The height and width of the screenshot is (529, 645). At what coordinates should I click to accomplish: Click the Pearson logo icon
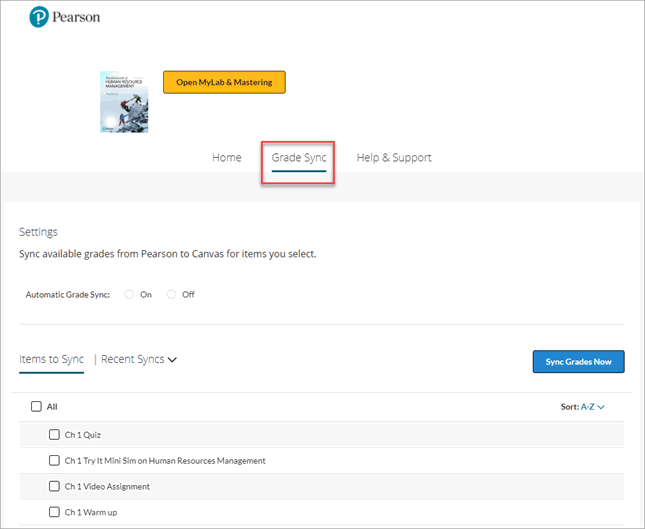[39, 17]
